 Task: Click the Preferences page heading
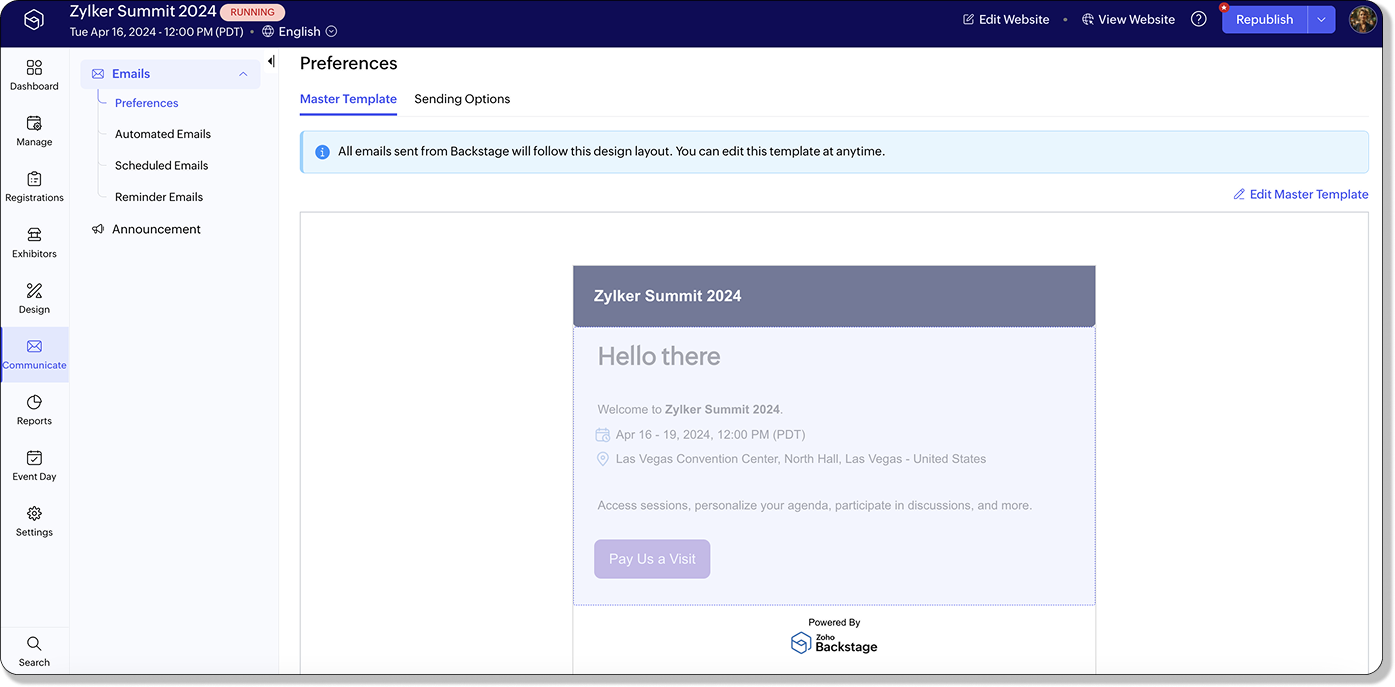tap(349, 63)
